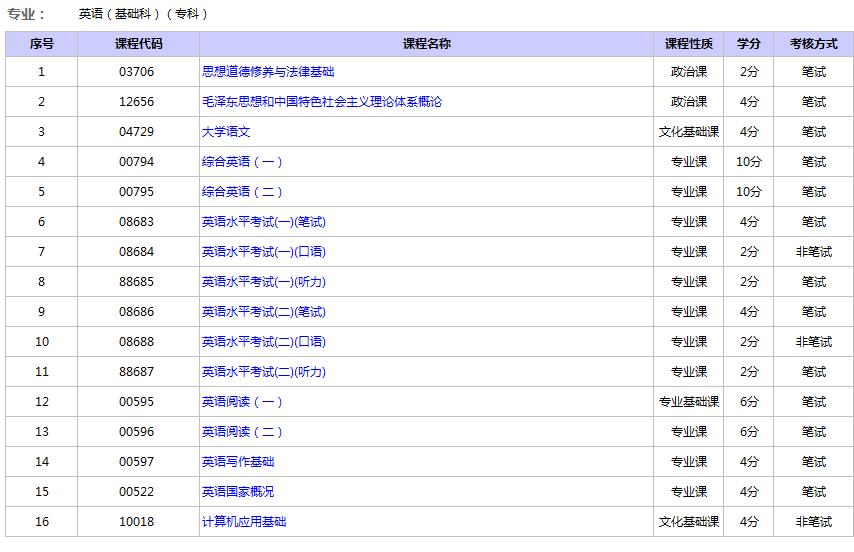Open the 大学语文 course link
The height and width of the screenshot is (552, 854).
(x=226, y=132)
